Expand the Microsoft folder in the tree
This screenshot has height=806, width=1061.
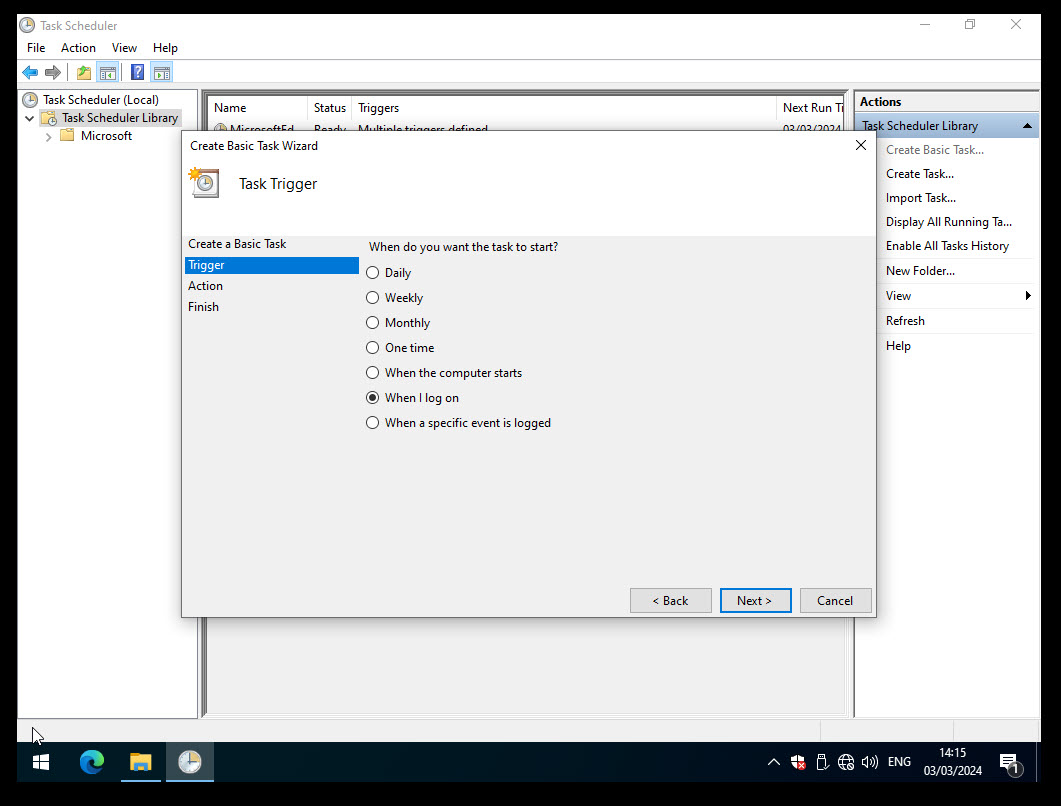pos(48,135)
